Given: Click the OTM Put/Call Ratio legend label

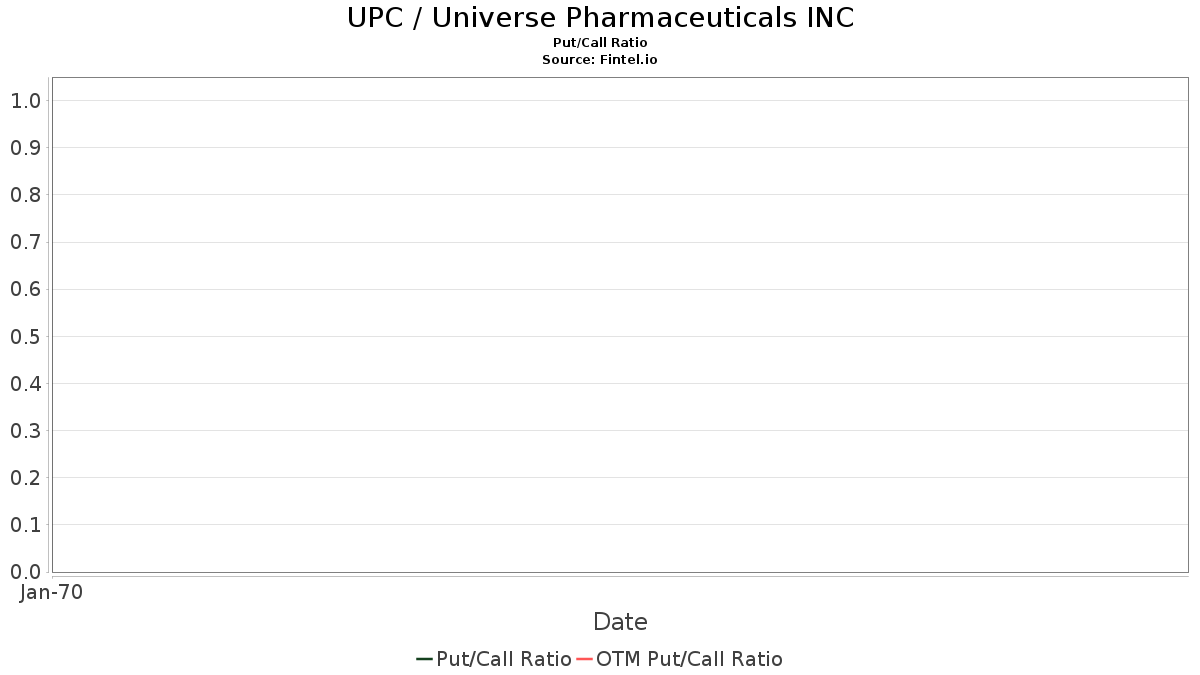Looking at the screenshot, I should [x=689, y=659].
